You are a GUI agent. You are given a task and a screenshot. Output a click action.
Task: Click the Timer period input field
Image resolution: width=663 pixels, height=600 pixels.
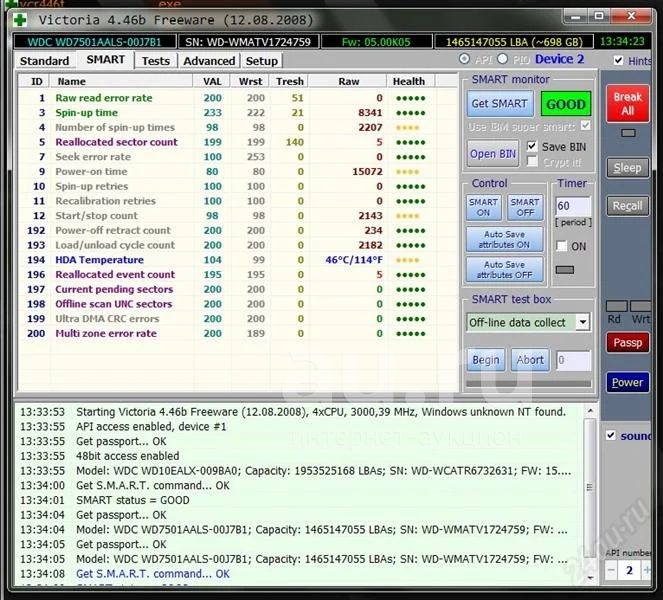click(572, 206)
